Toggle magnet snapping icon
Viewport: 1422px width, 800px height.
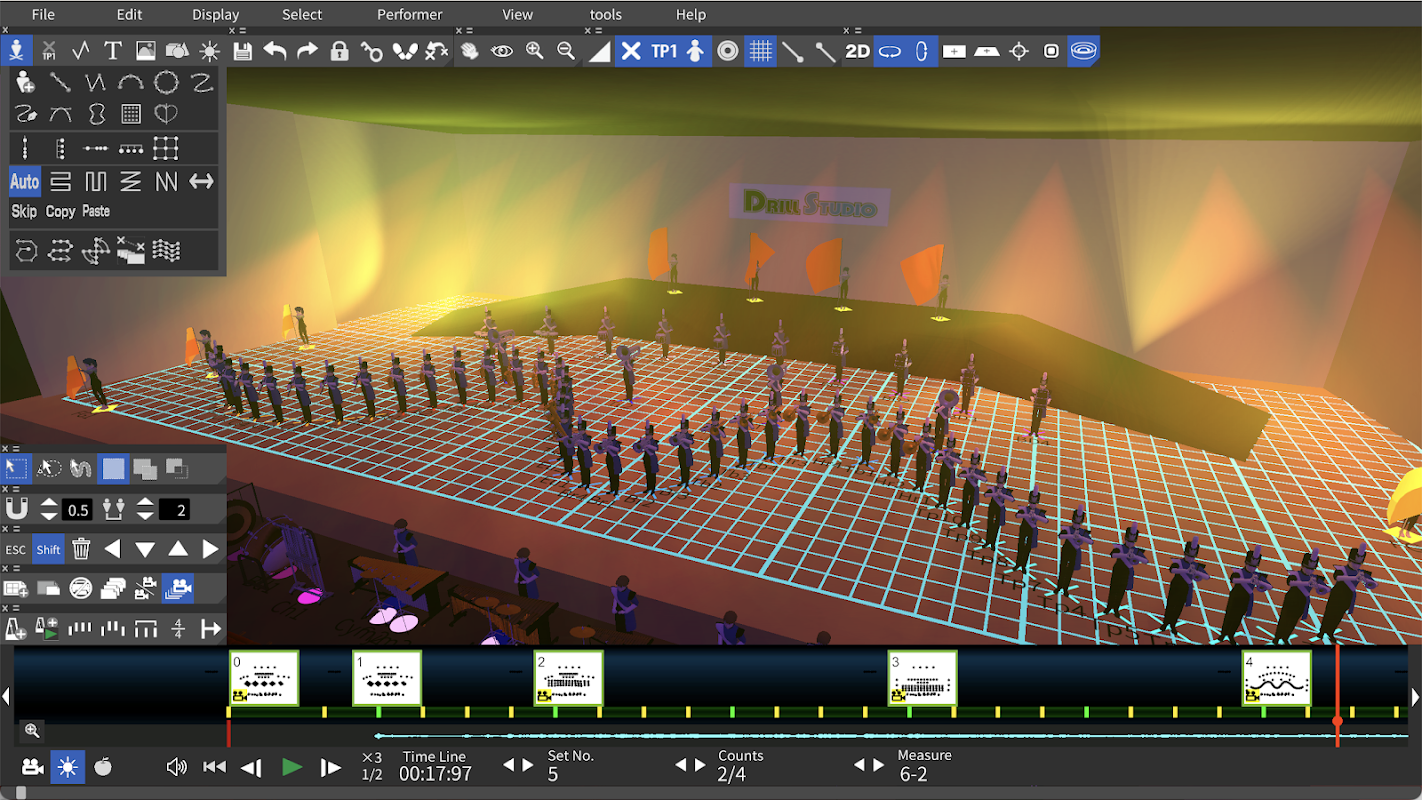(x=16, y=509)
